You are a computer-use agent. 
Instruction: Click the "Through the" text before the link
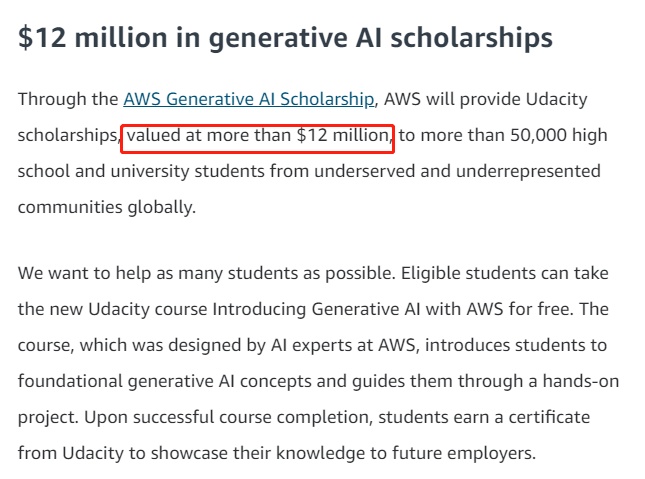68,99
